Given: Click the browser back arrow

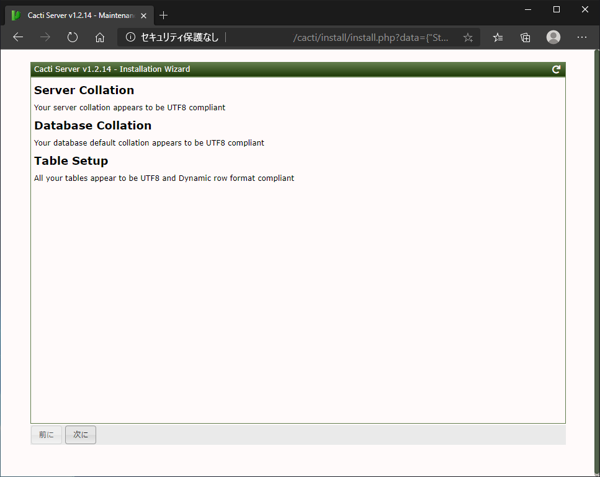Looking at the screenshot, I should point(18,37).
